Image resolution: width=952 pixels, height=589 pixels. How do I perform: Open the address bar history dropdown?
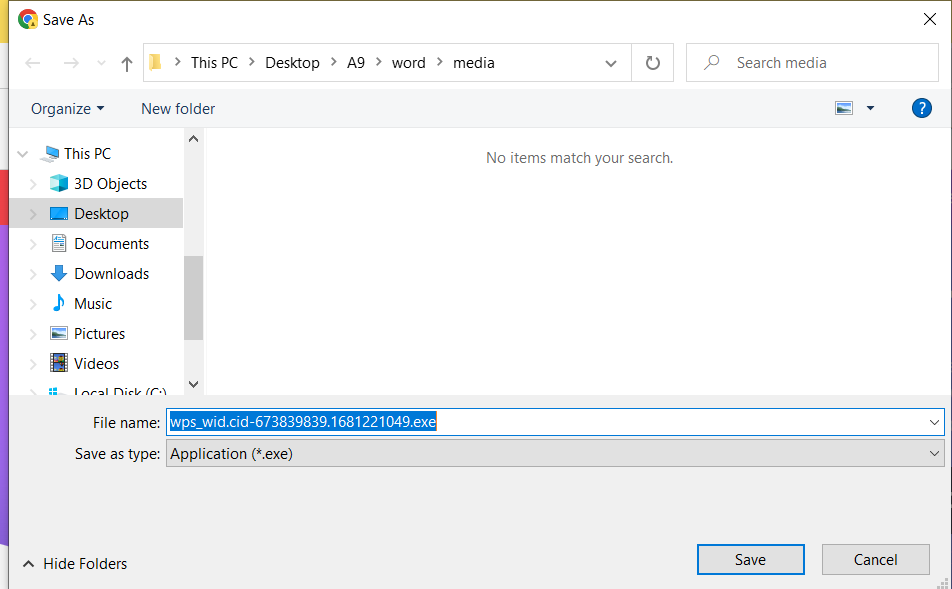[x=611, y=63]
